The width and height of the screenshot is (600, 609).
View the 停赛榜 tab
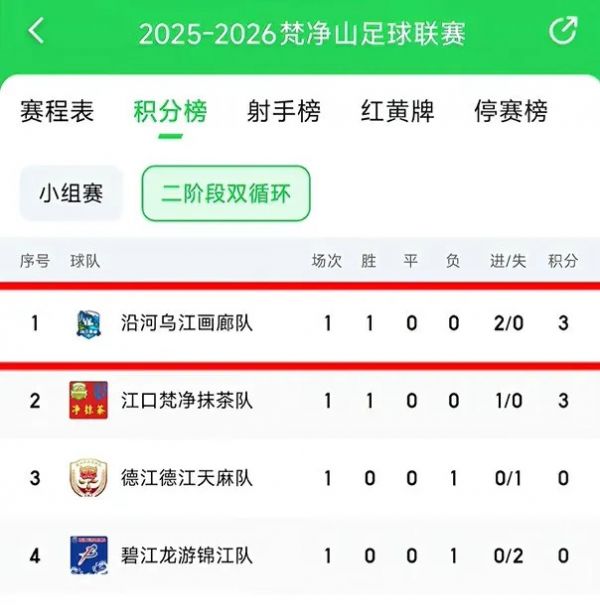[511, 111]
